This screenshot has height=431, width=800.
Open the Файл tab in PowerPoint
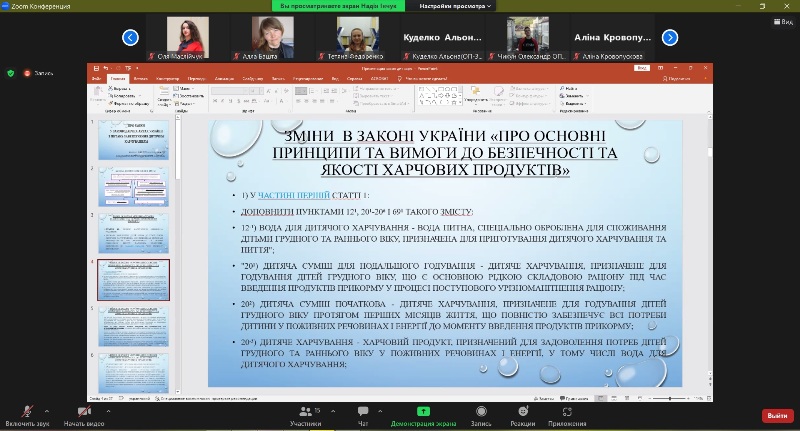tap(96, 77)
